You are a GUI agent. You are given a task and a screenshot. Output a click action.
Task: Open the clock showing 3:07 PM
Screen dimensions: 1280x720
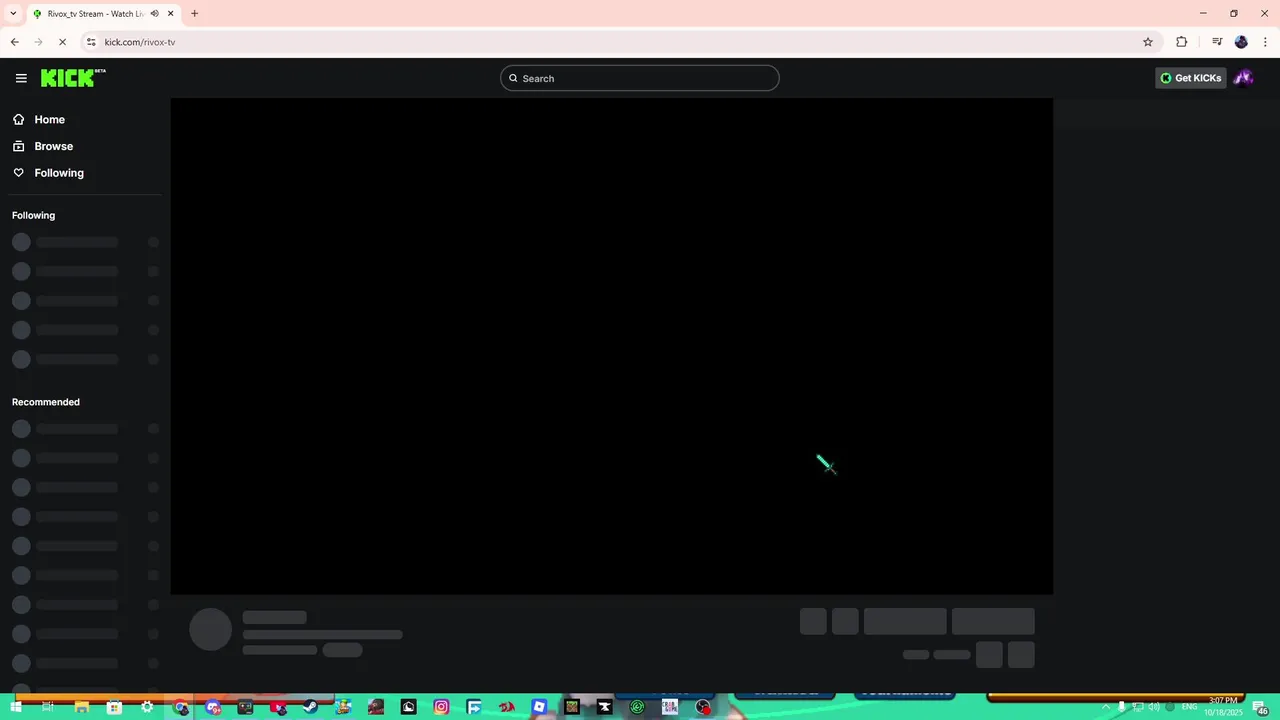(x=1223, y=706)
